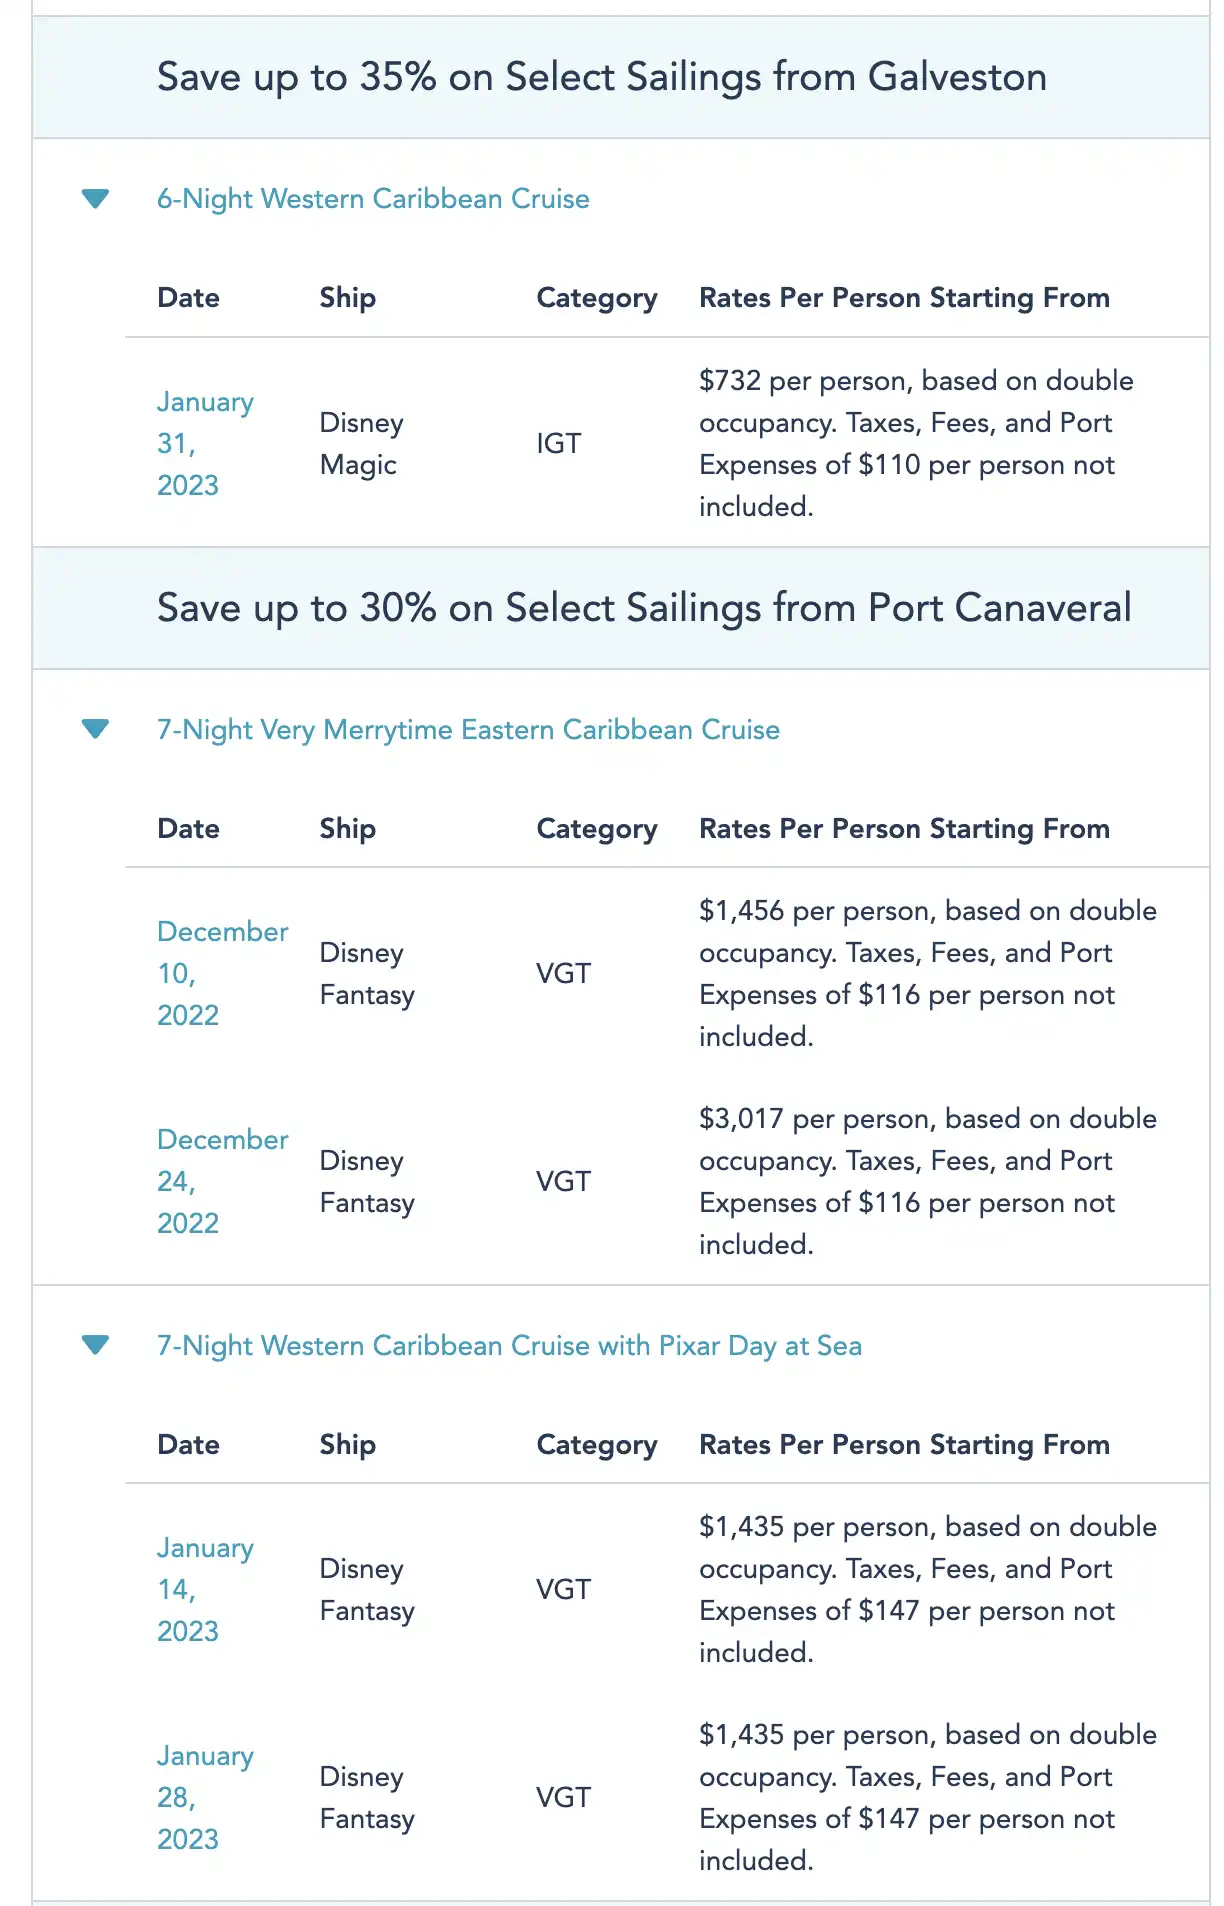Click the Galveston 35% savings heading
This screenshot has width=1224, height=1906.
tap(601, 77)
